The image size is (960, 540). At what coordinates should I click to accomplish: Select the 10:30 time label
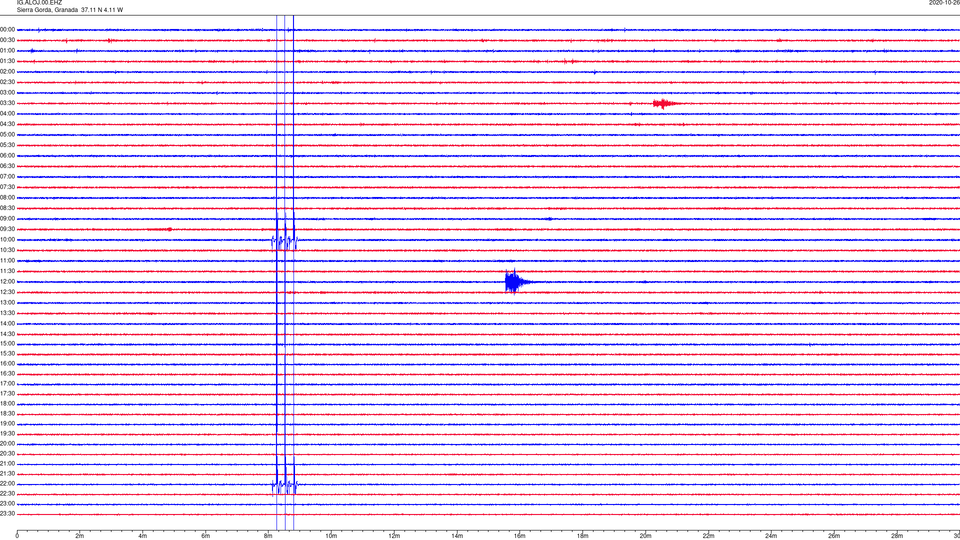point(7,250)
